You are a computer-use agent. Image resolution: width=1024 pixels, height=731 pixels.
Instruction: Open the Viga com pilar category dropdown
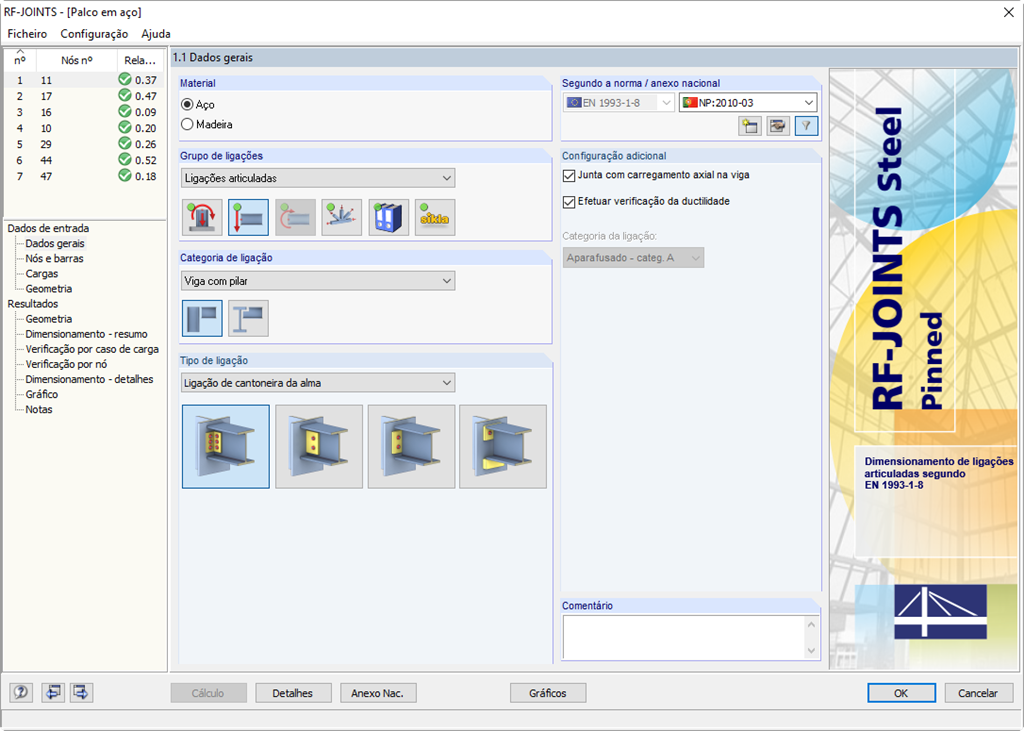318,281
